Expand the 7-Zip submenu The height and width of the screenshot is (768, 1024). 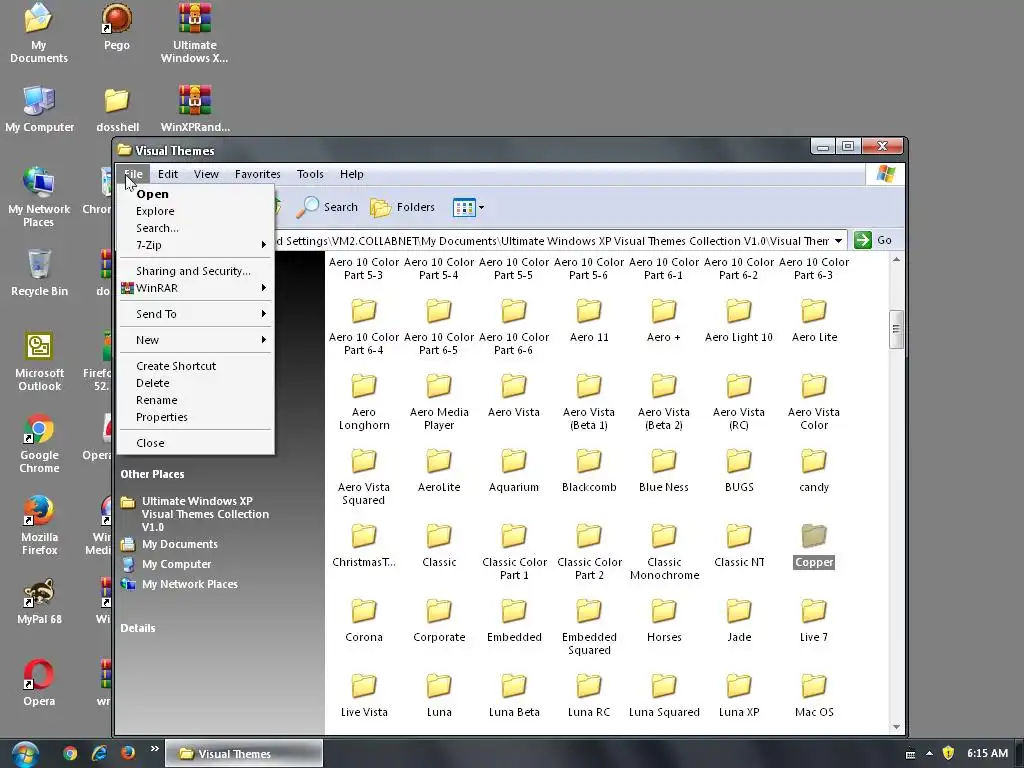tap(195, 245)
